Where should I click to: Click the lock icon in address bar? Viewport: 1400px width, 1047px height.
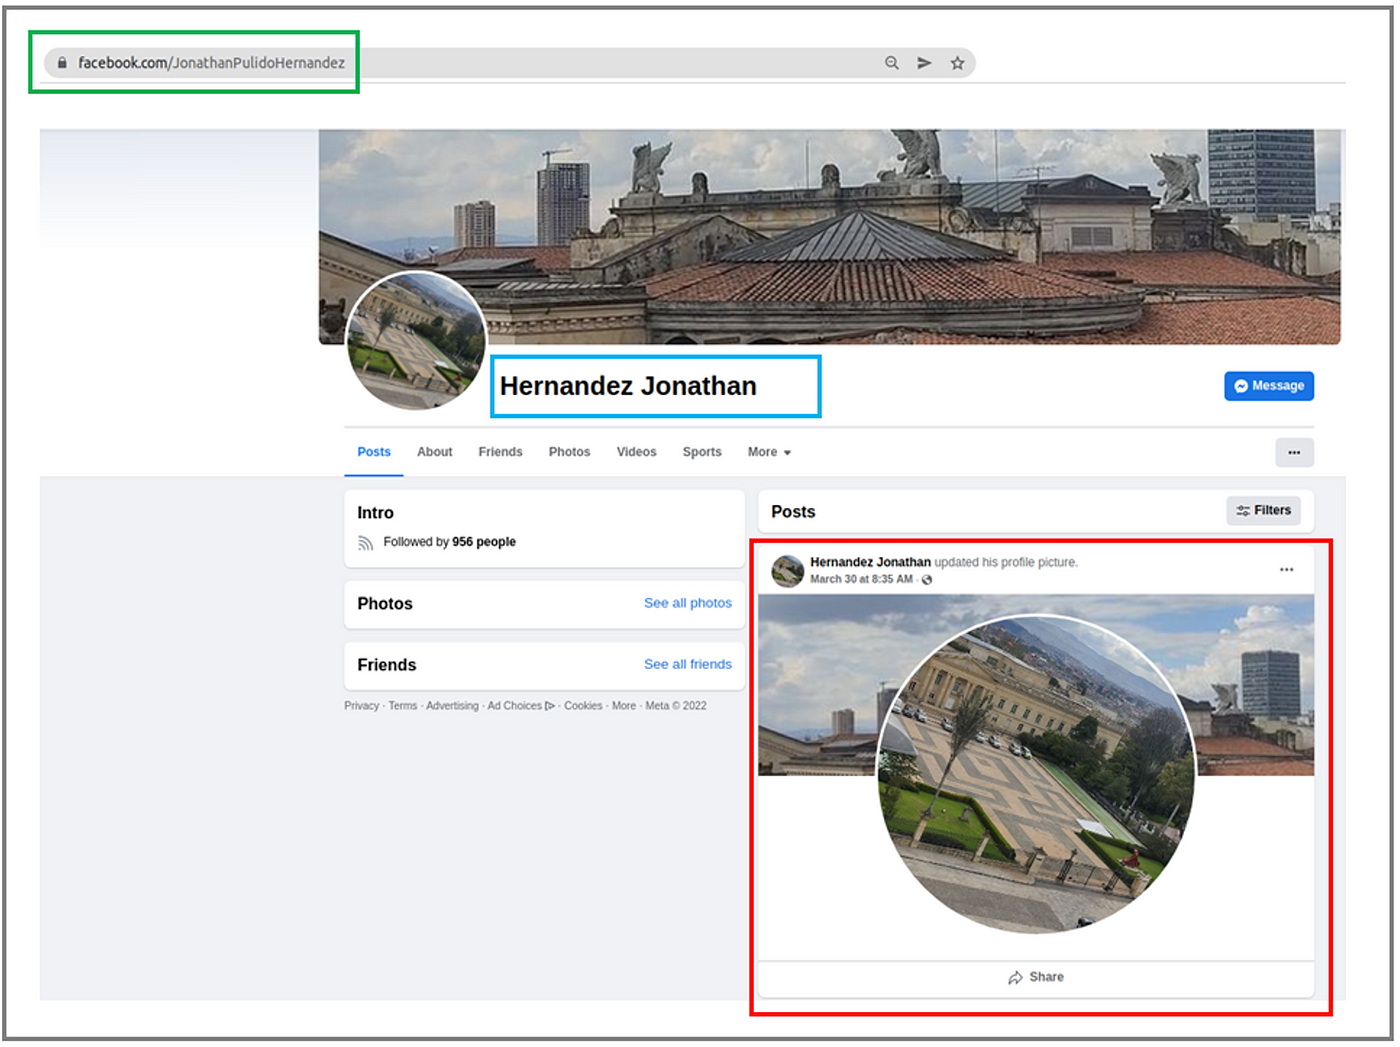coord(62,63)
